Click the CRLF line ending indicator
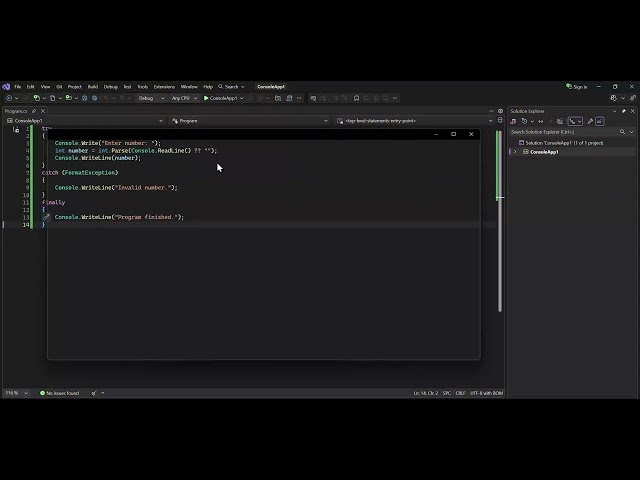 [x=460, y=393]
